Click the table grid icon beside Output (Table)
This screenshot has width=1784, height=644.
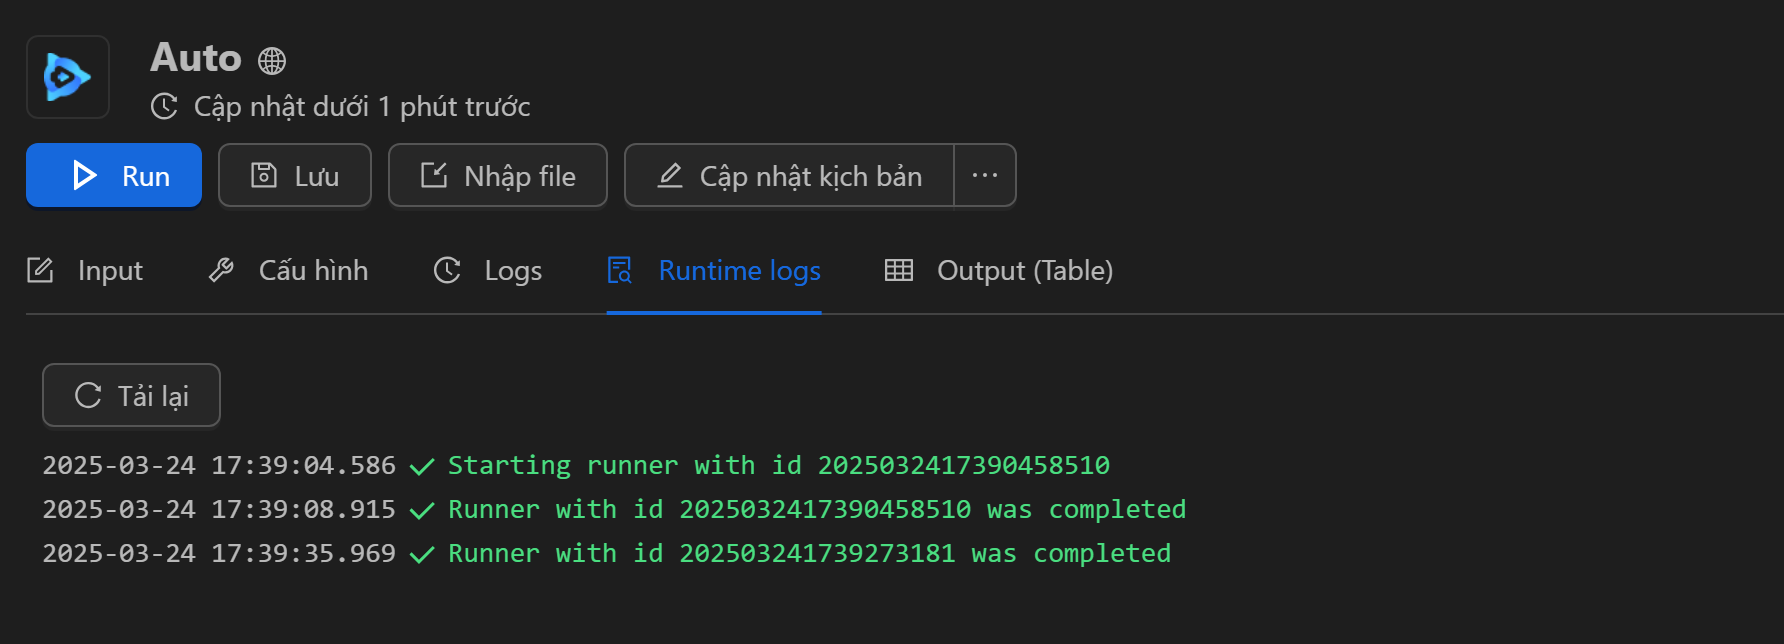(x=898, y=270)
